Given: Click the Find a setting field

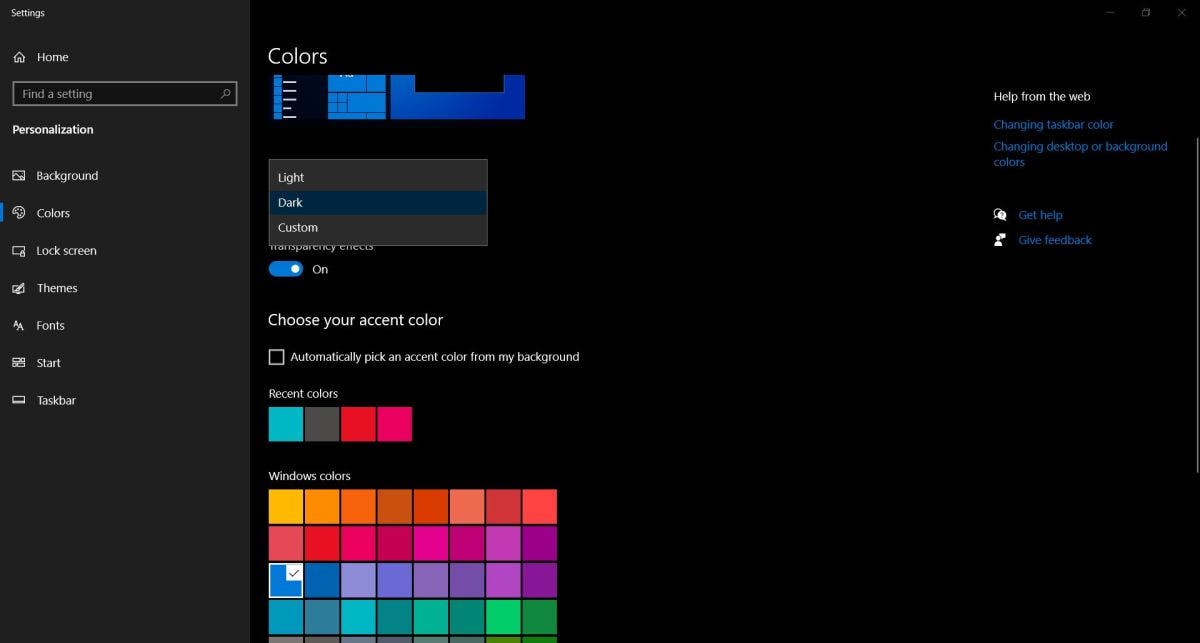Looking at the screenshot, I should pyautogui.click(x=115, y=94).
